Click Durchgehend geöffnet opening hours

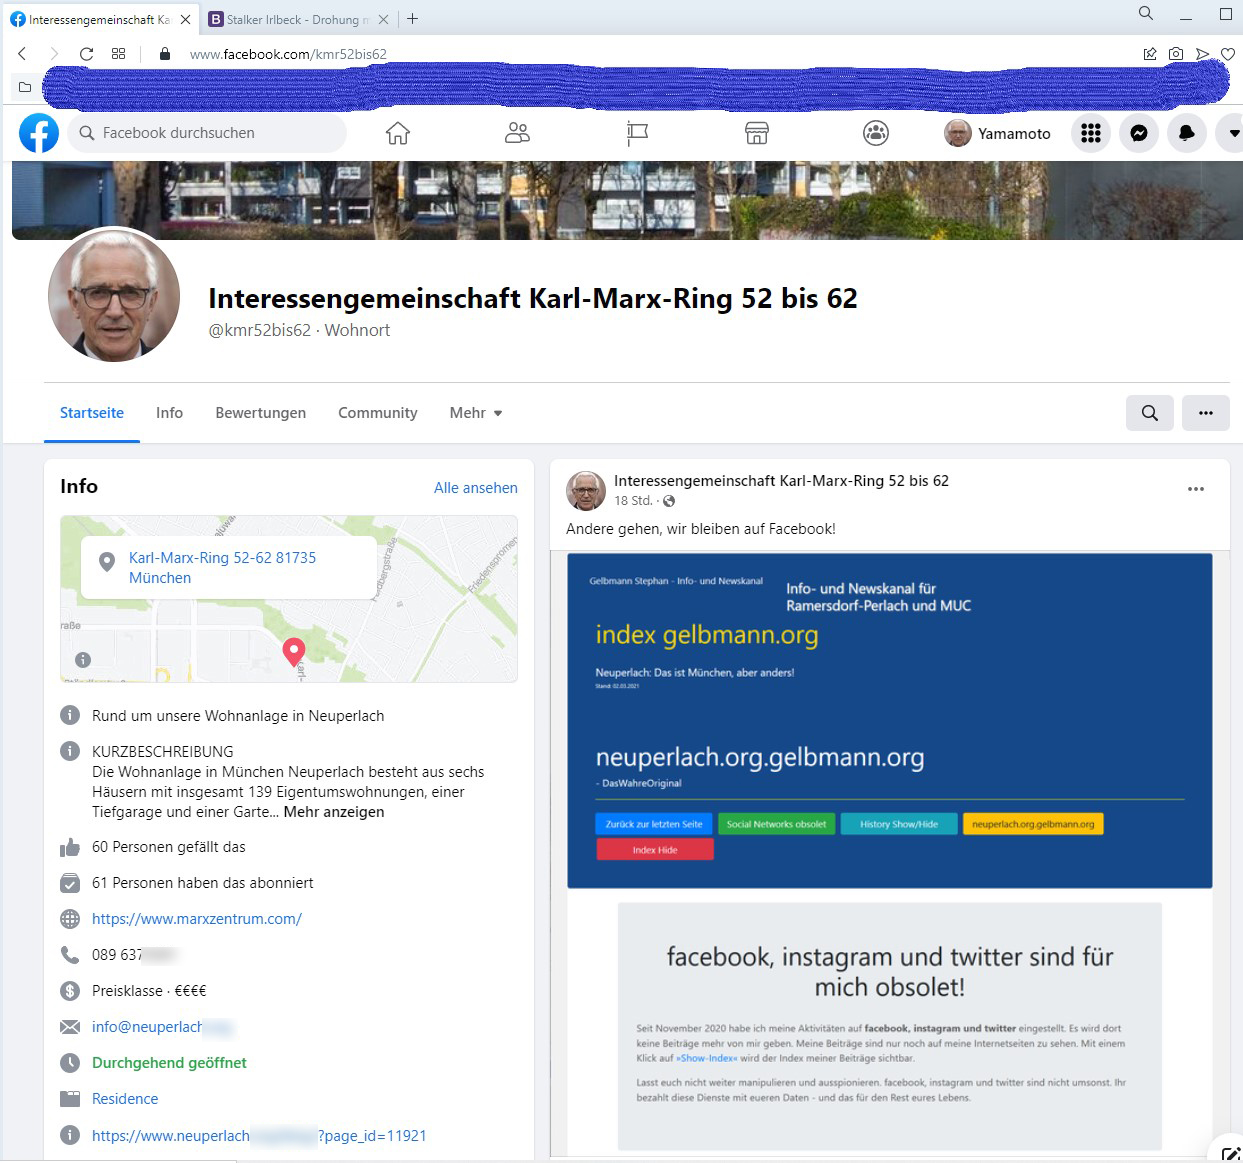coord(169,1063)
